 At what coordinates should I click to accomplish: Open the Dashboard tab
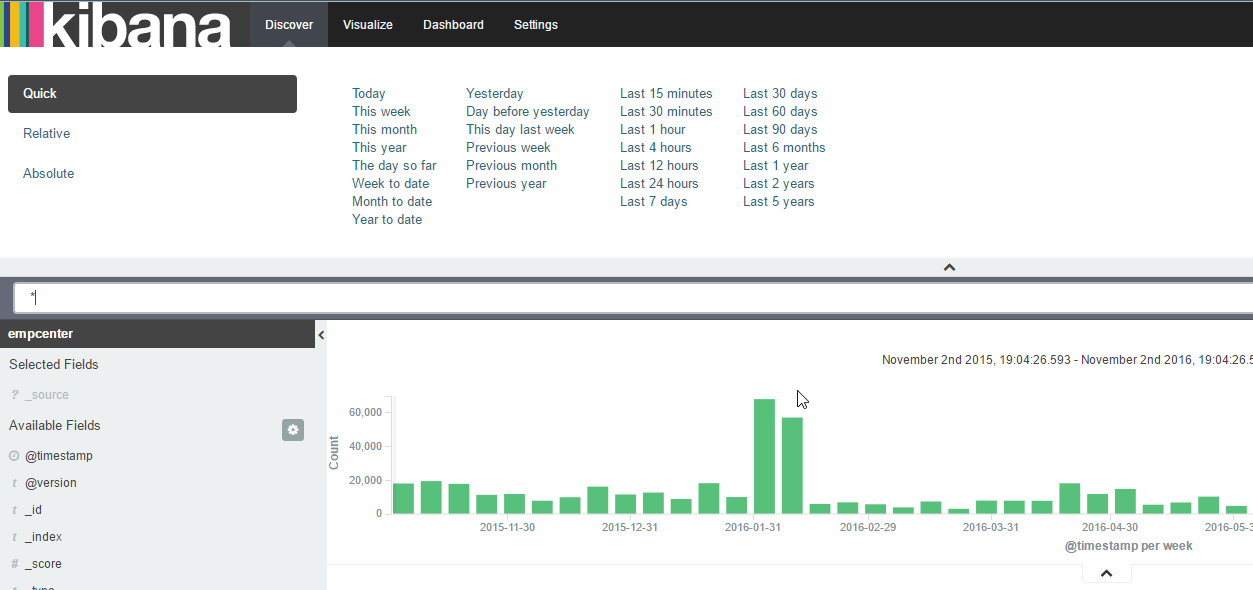pos(453,24)
